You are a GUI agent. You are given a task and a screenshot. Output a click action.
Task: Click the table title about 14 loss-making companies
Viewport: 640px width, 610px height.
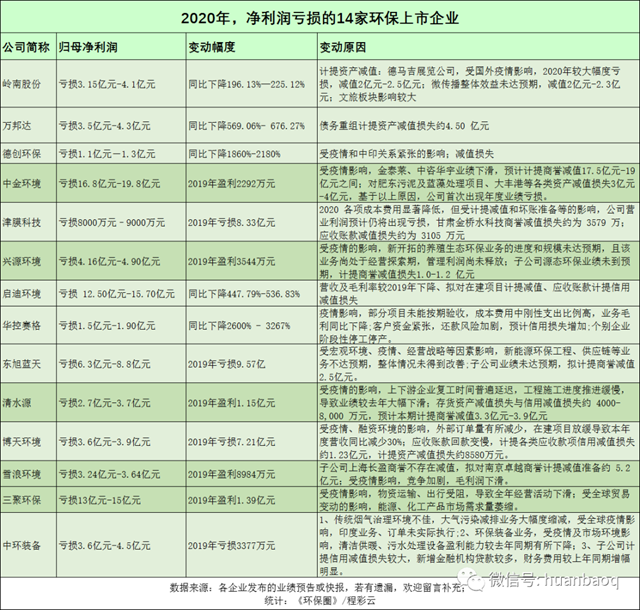coord(320,18)
